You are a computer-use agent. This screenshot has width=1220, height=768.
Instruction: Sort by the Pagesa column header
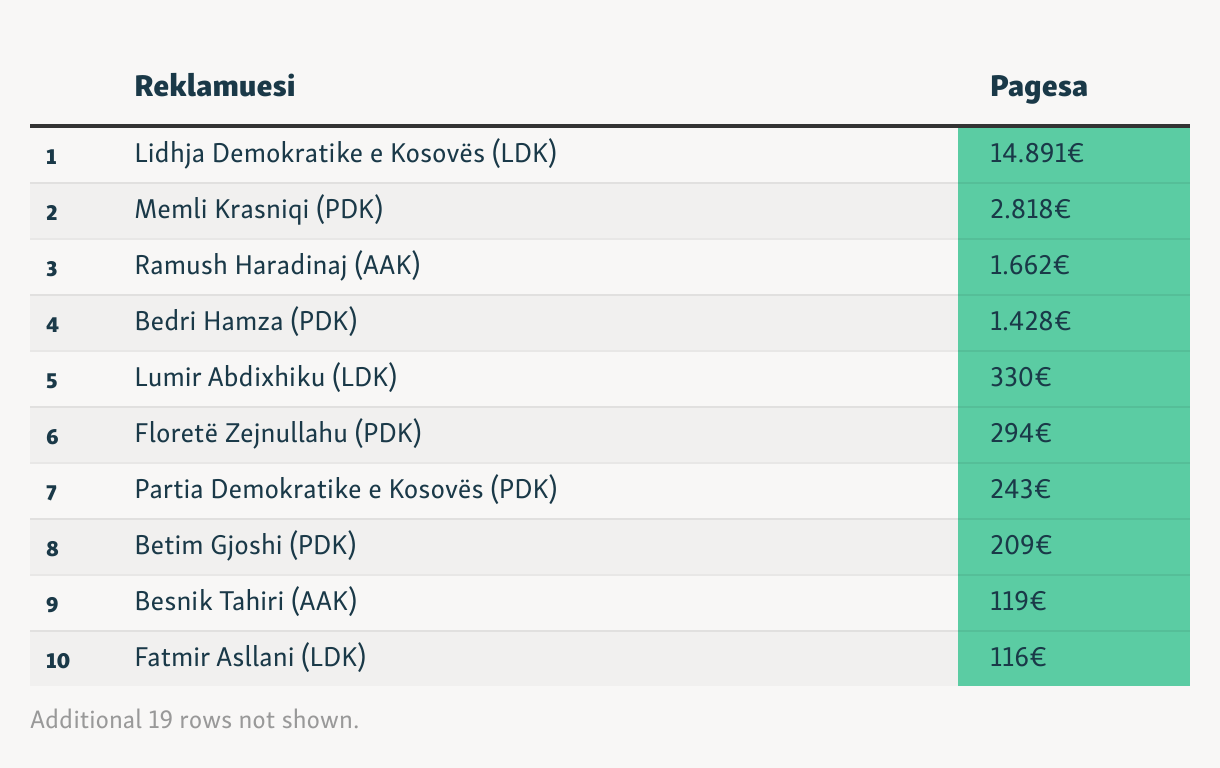click(1039, 87)
